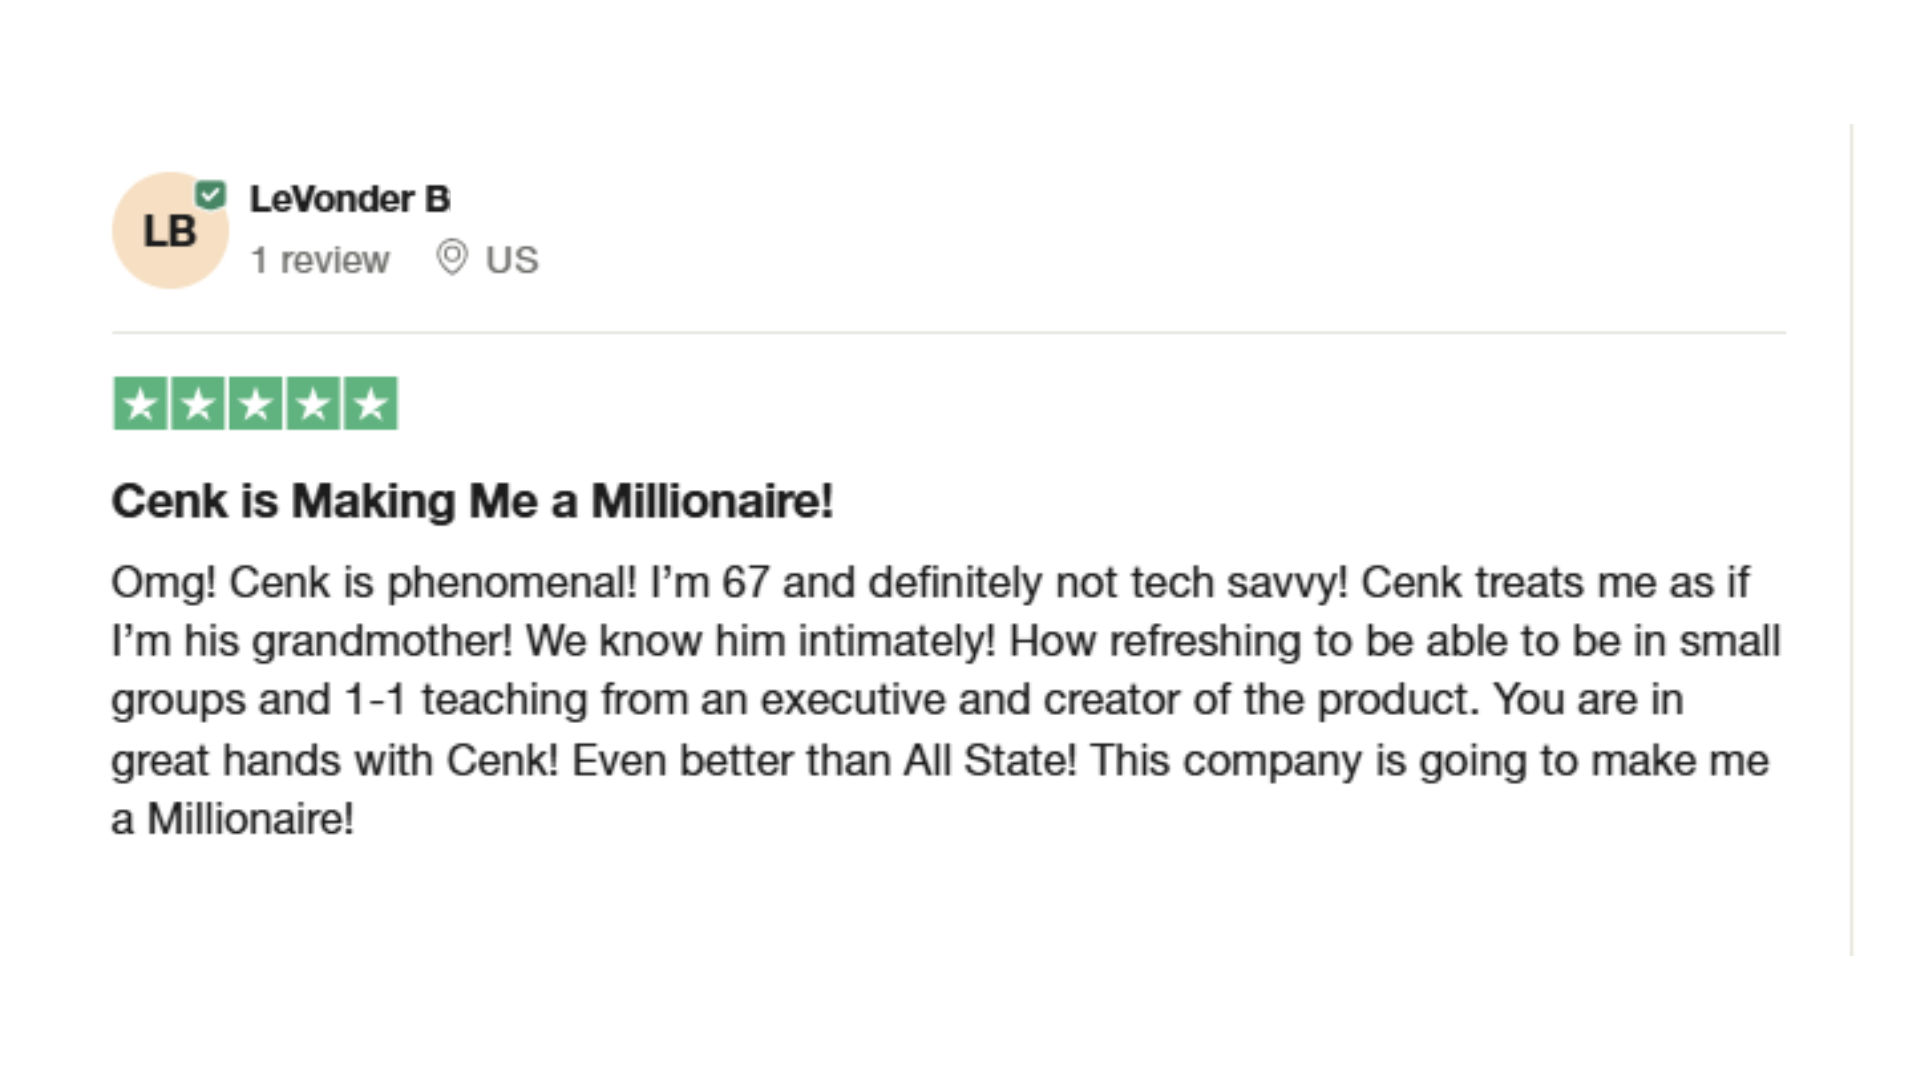Click the second green rating star
The width and height of the screenshot is (1920, 1080).
(198, 404)
